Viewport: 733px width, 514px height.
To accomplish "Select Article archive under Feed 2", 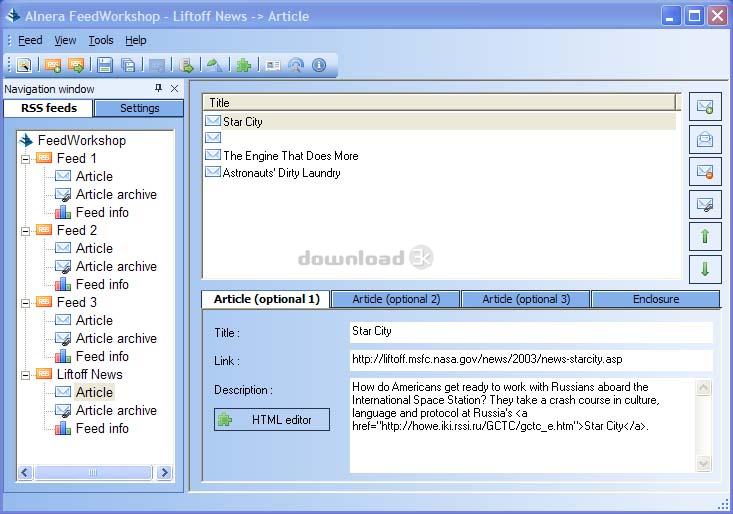I will [116, 266].
